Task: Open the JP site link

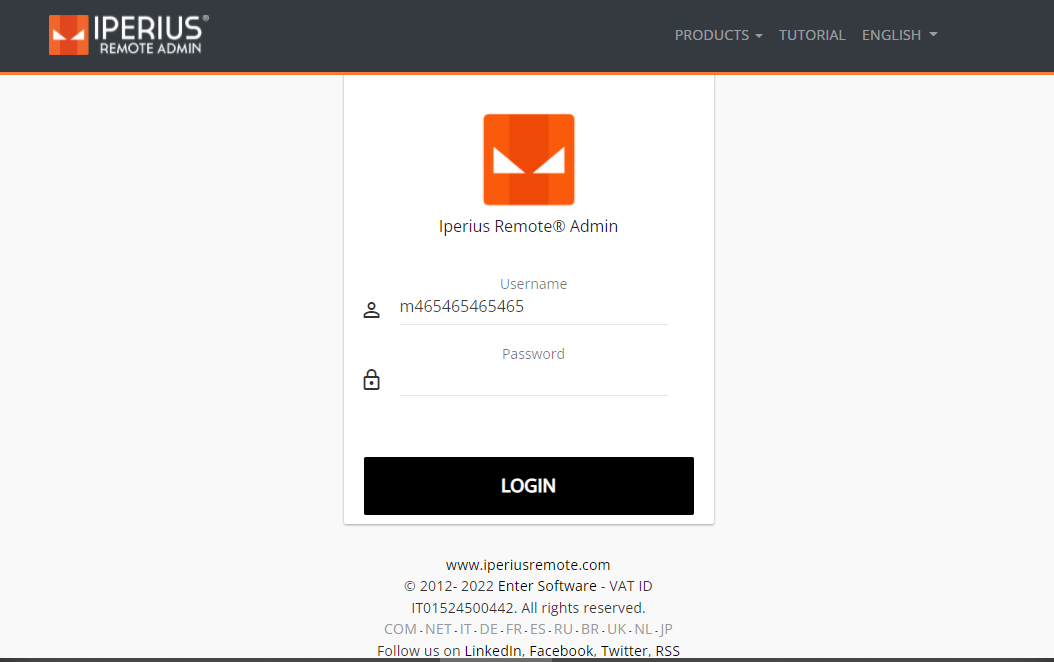Action: click(x=666, y=629)
